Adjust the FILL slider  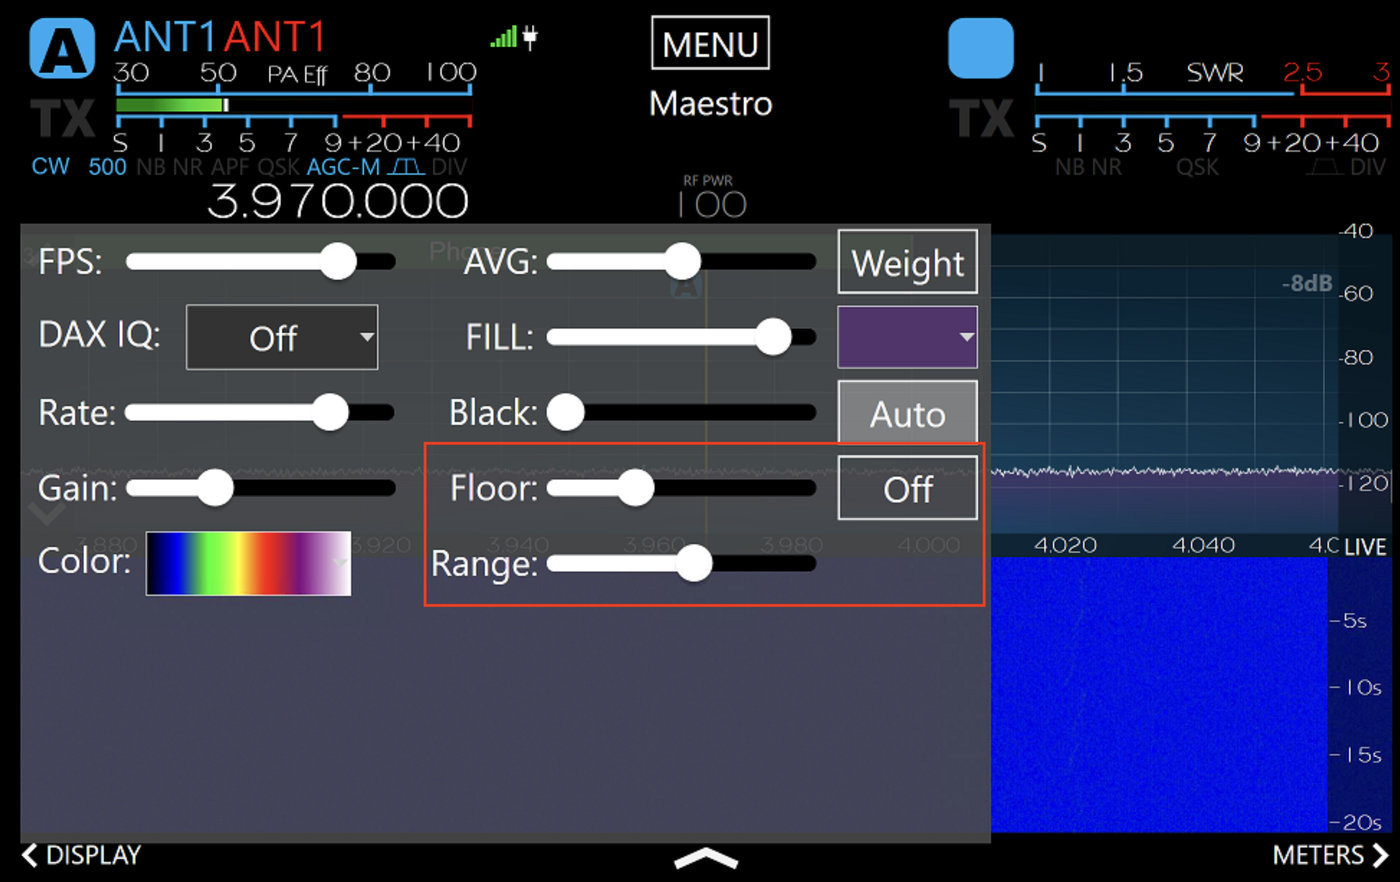(x=681, y=337)
